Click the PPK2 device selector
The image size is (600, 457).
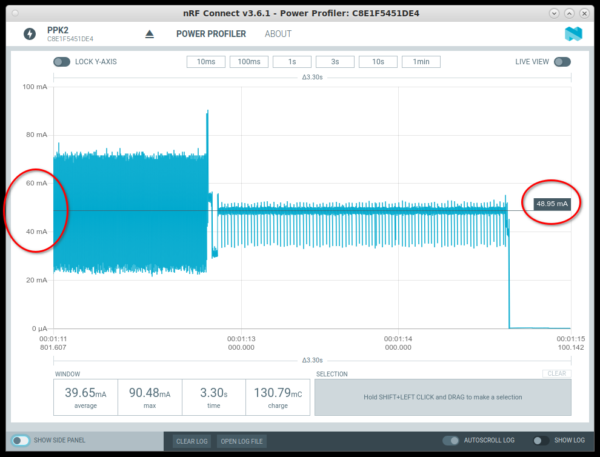[x=70, y=34]
